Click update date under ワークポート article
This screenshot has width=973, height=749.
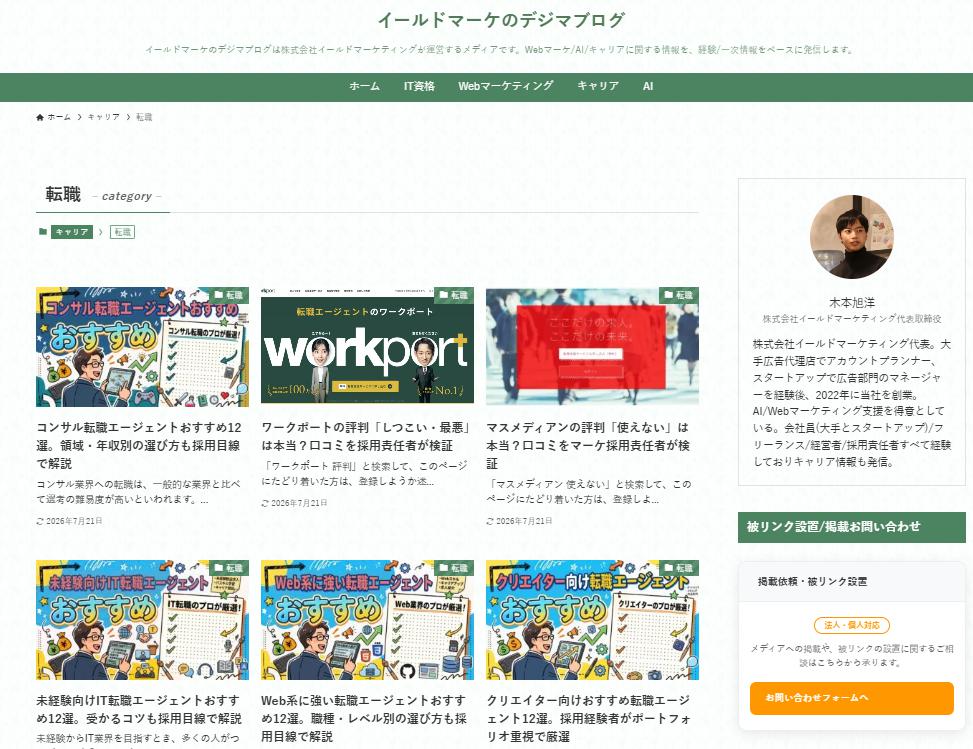coord(294,503)
